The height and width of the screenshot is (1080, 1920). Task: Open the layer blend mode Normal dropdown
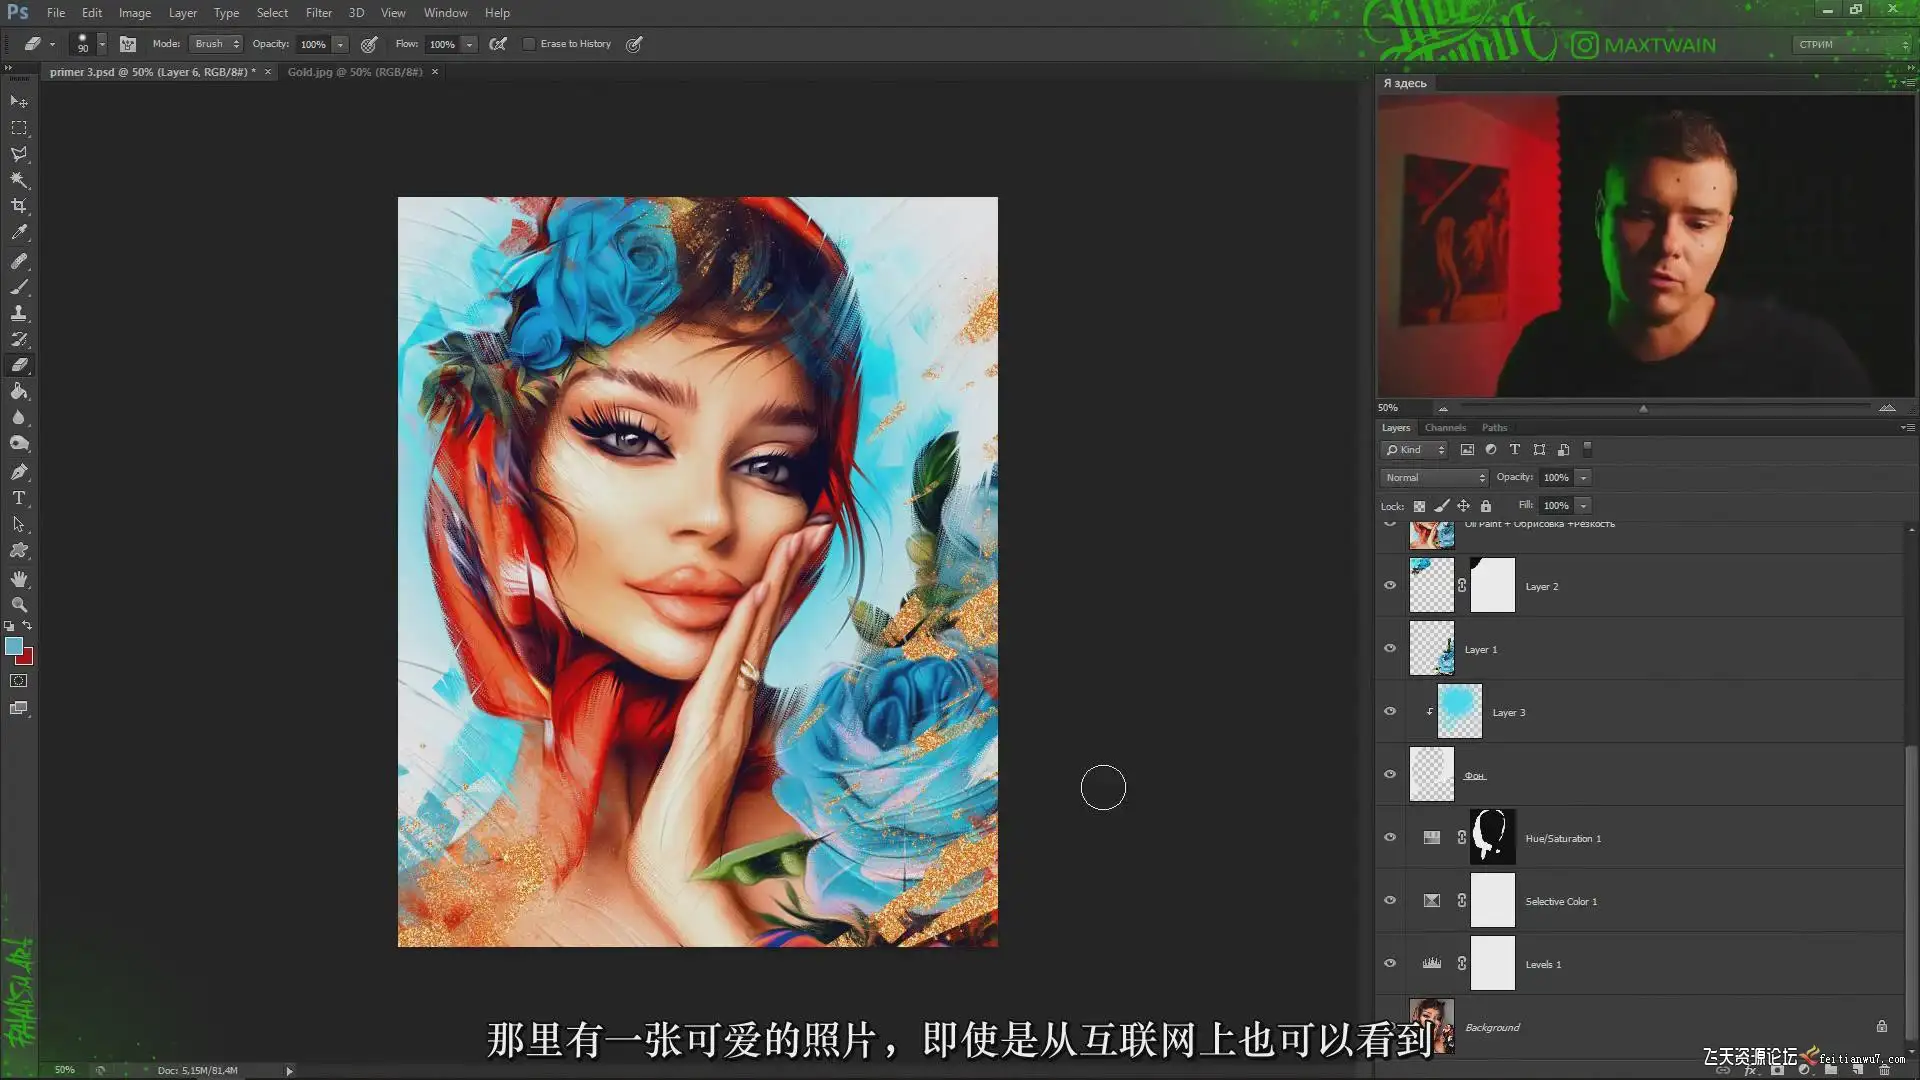[x=1434, y=478]
